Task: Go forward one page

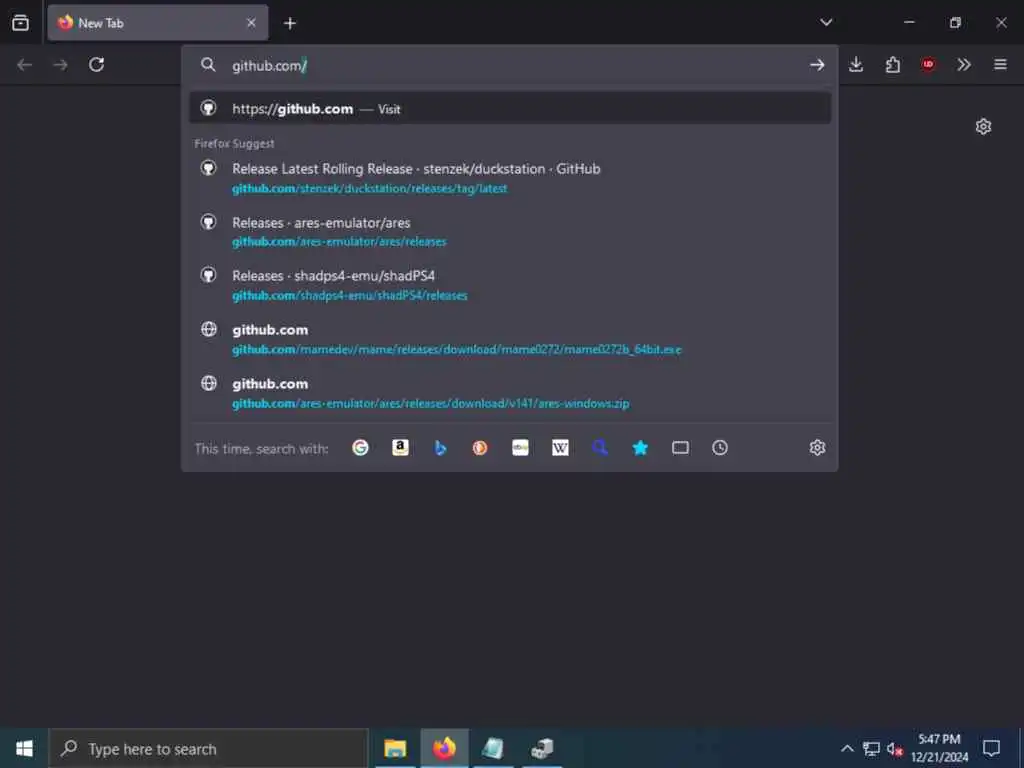Action: [61, 65]
